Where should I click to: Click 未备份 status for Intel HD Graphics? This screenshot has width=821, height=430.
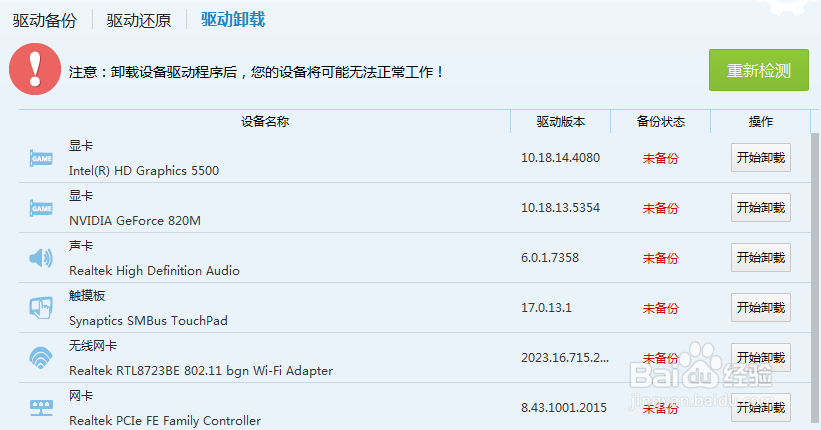[661, 158]
